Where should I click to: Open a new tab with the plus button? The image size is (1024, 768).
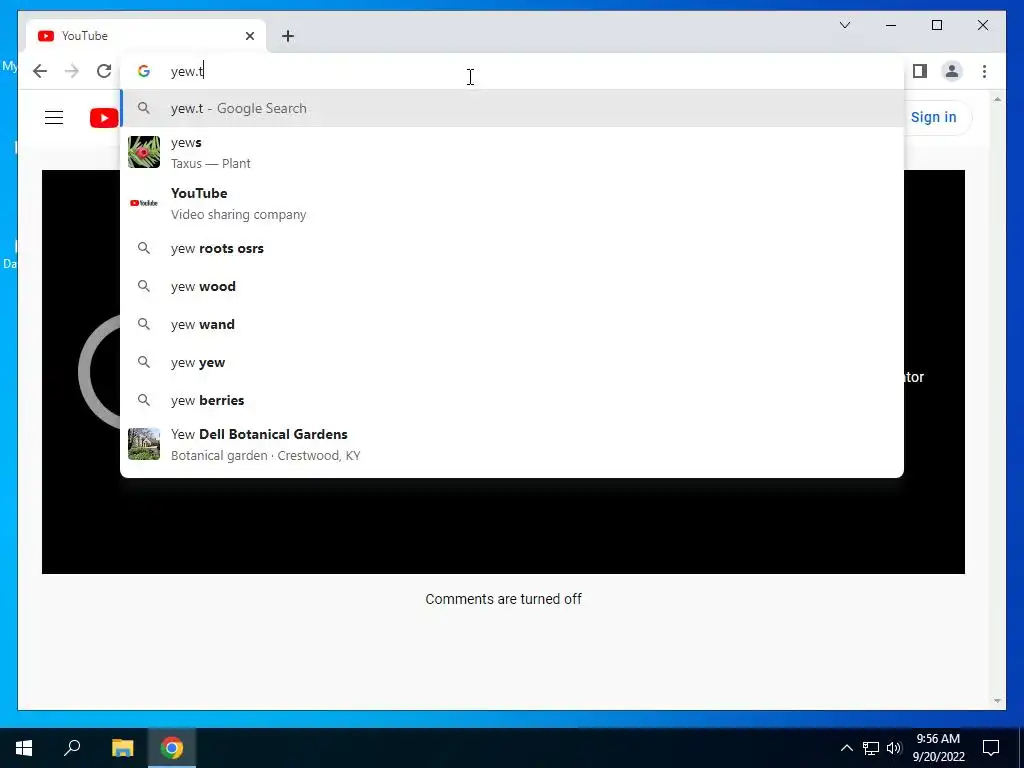[288, 36]
